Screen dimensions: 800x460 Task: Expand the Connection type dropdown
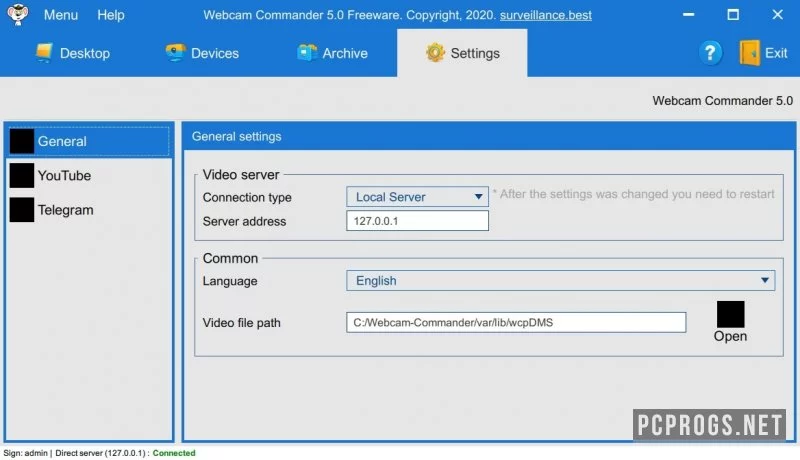[x=417, y=197]
